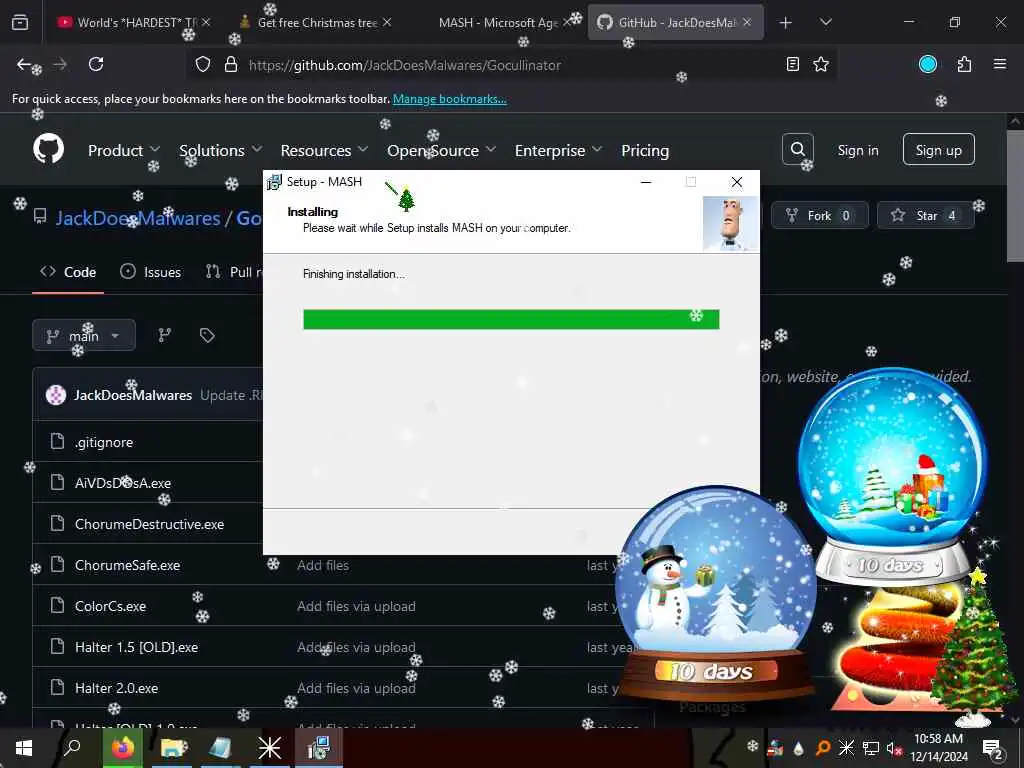Toggle reader view icon in address bar
This screenshot has height=768, width=1024.
click(x=793, y=64)
